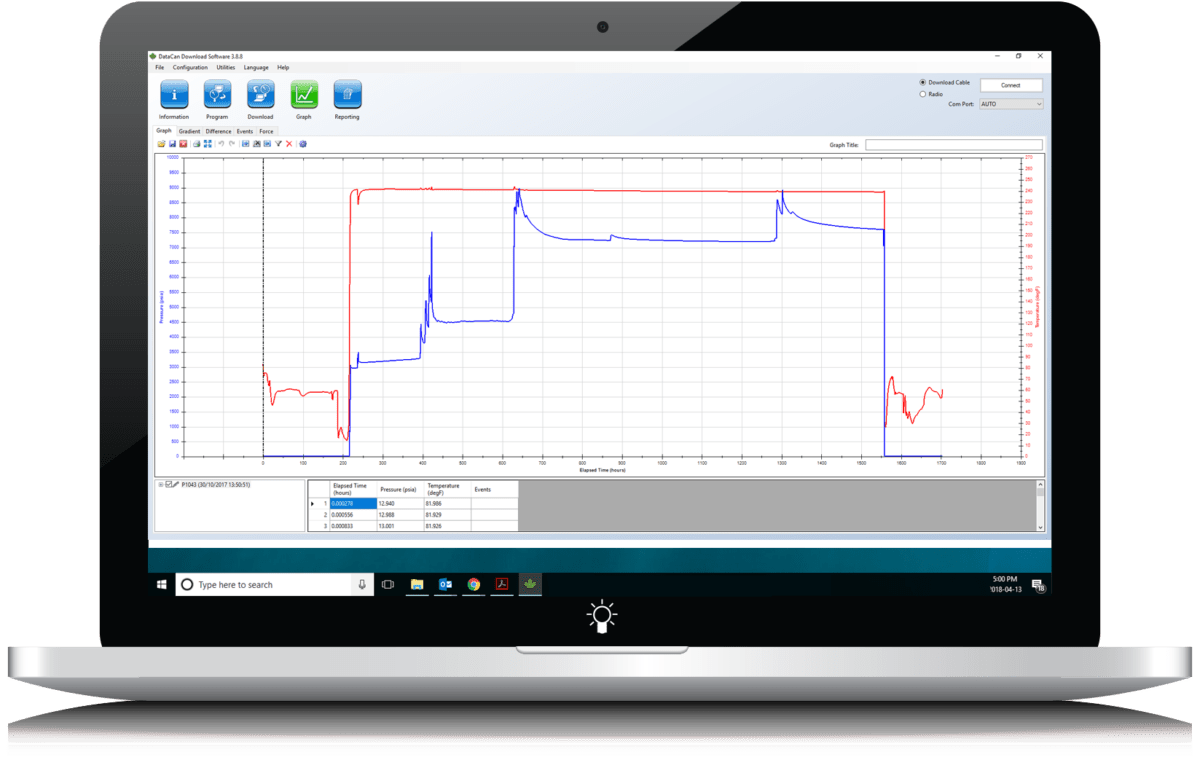Click the print icon in the graph toolbar

click(196, 144)
